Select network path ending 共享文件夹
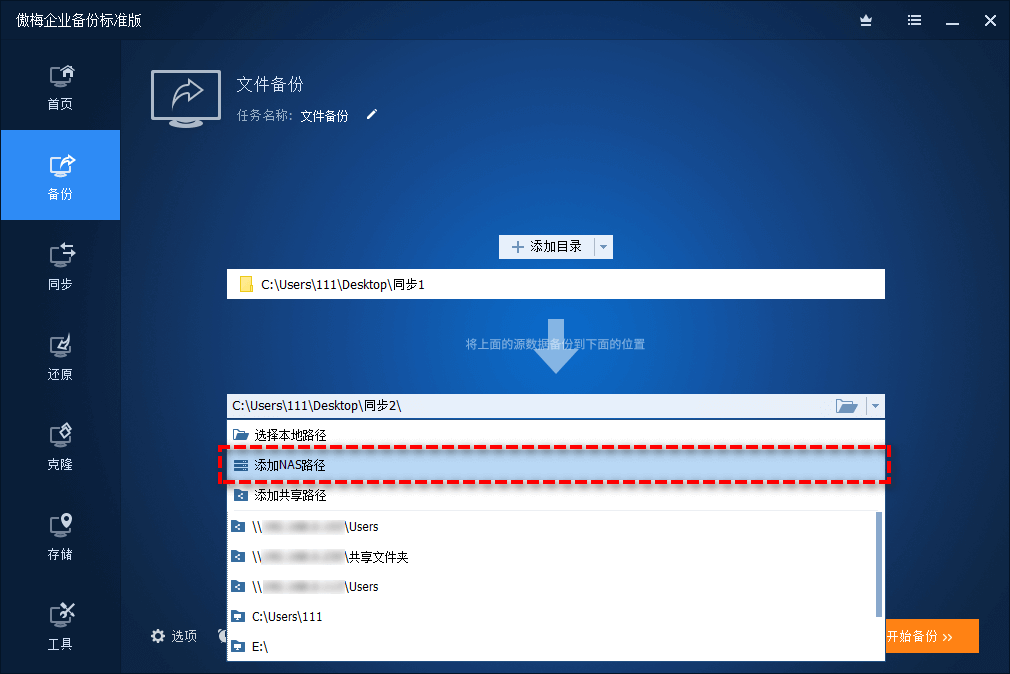 pos(551,557)
